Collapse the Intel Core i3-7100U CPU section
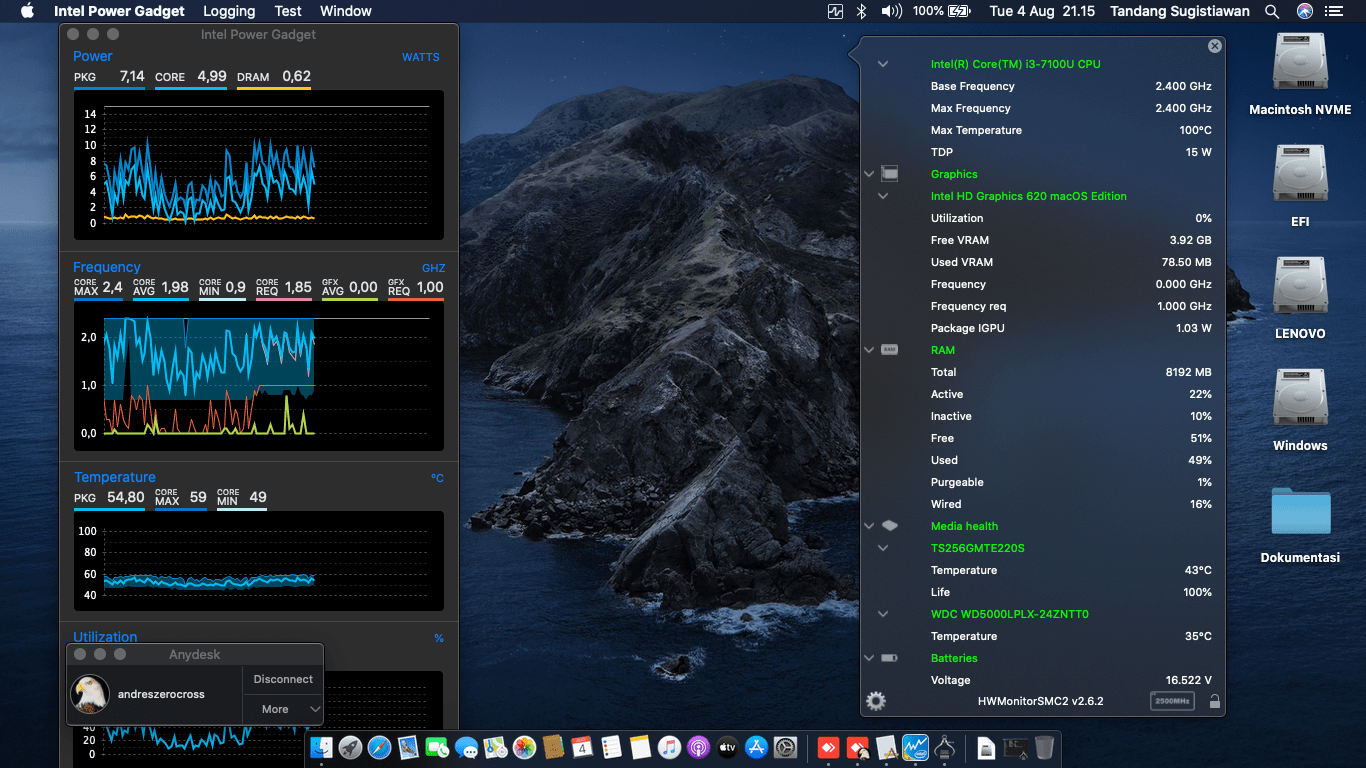The height and width of the screenshot is (768, 1366). coord(883,64)
